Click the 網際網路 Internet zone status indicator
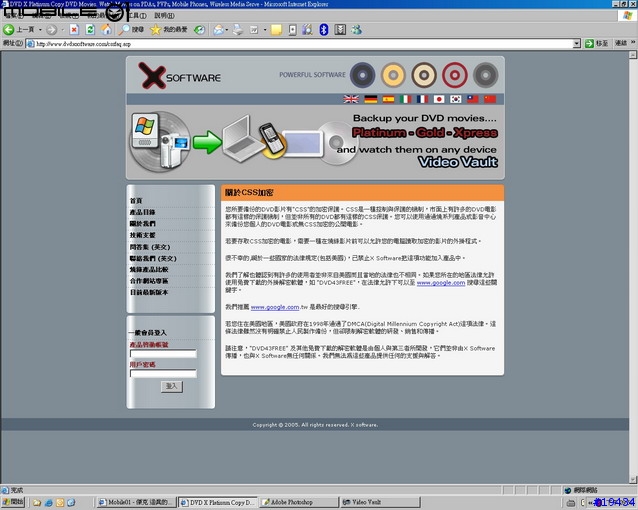The width and height of the screenshot is (638, 510). pos(581,490)
